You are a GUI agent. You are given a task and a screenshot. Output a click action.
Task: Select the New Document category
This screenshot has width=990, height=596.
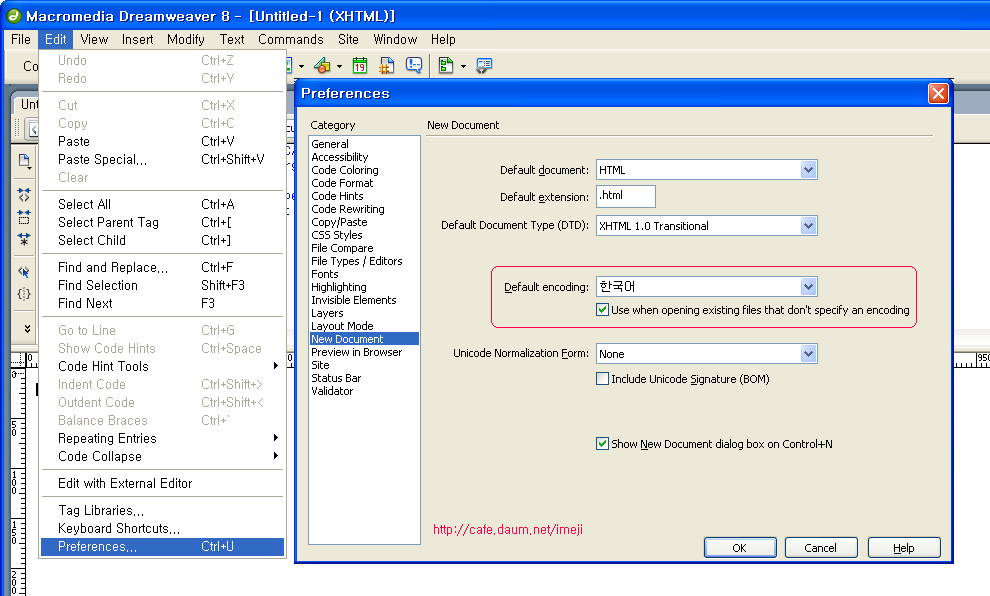click(x=364, y=339)
